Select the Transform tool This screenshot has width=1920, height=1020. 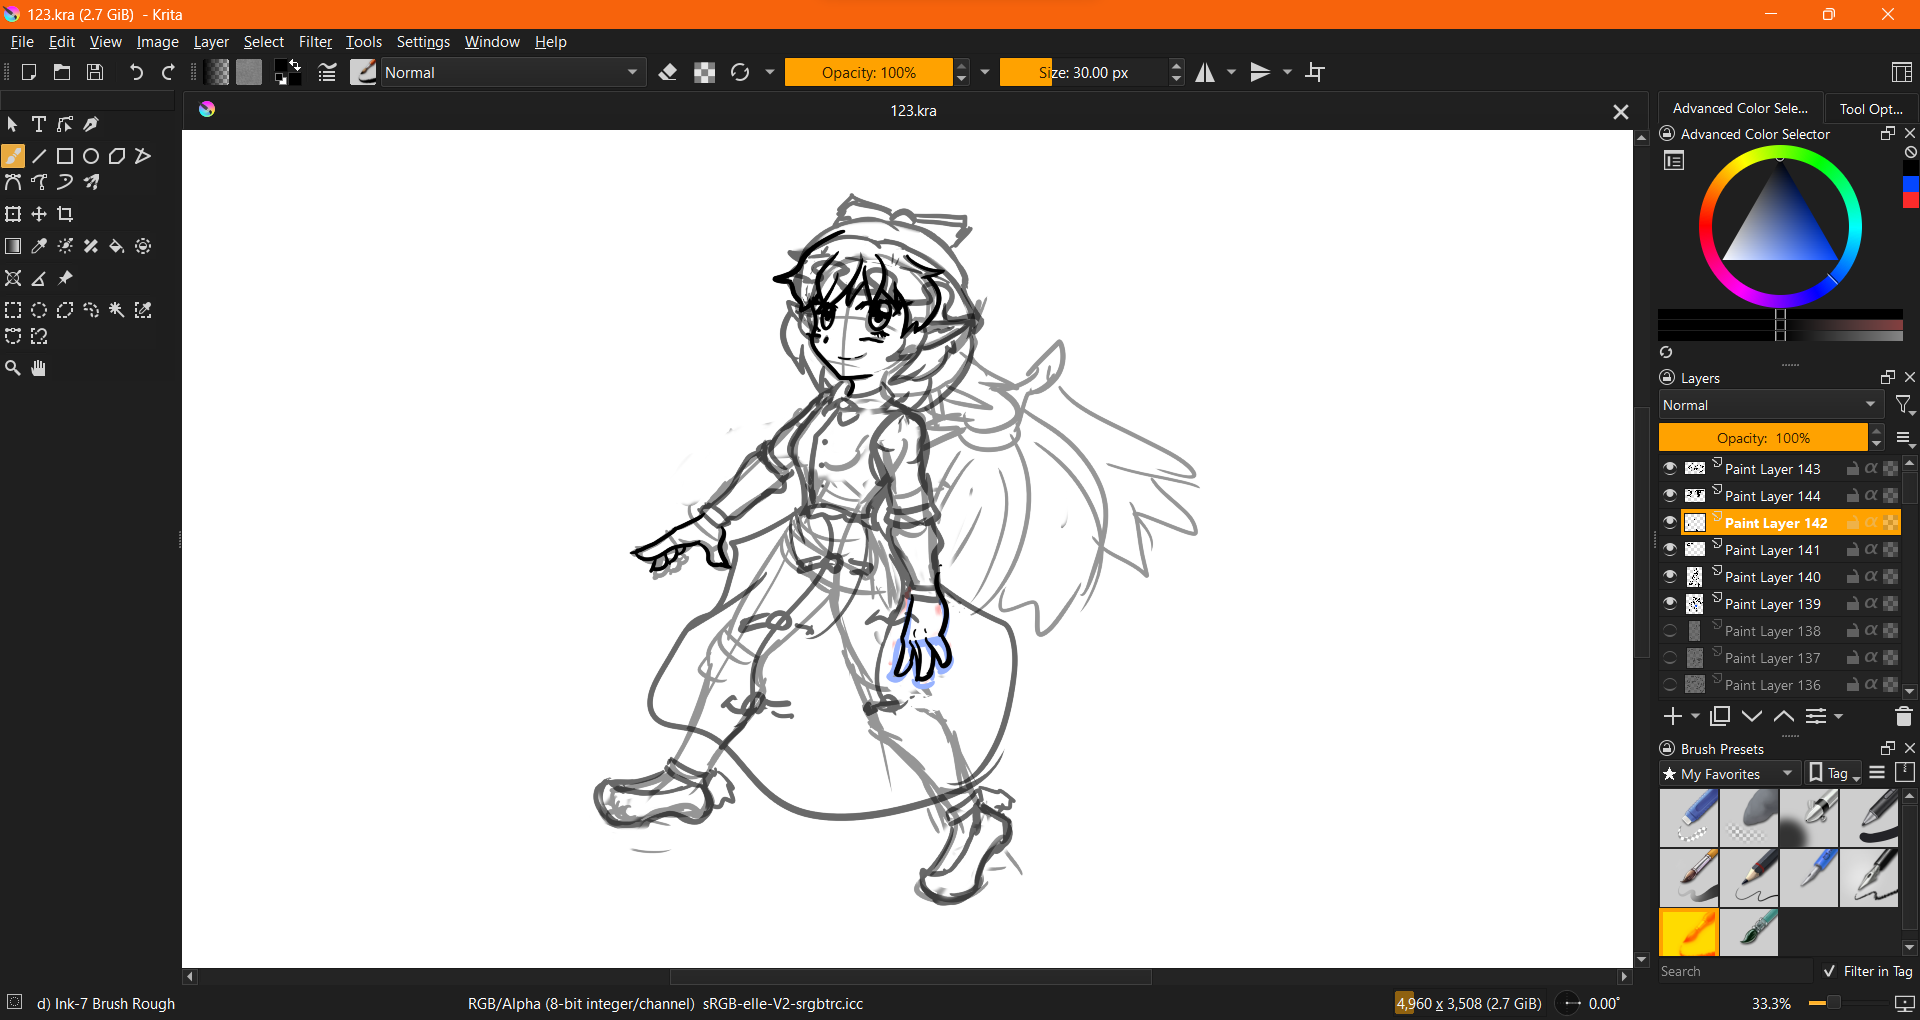[x=13, y=214]
